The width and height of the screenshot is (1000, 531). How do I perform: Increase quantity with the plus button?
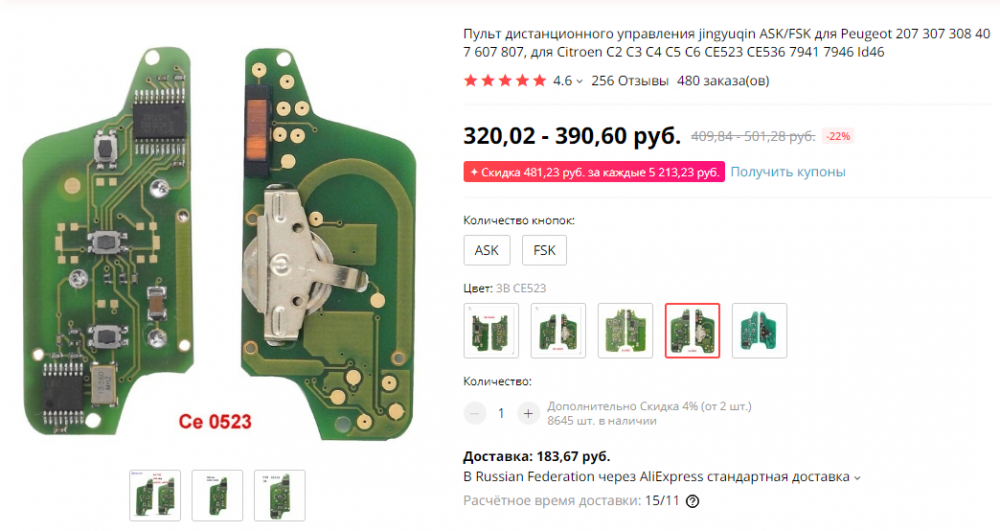528,413
